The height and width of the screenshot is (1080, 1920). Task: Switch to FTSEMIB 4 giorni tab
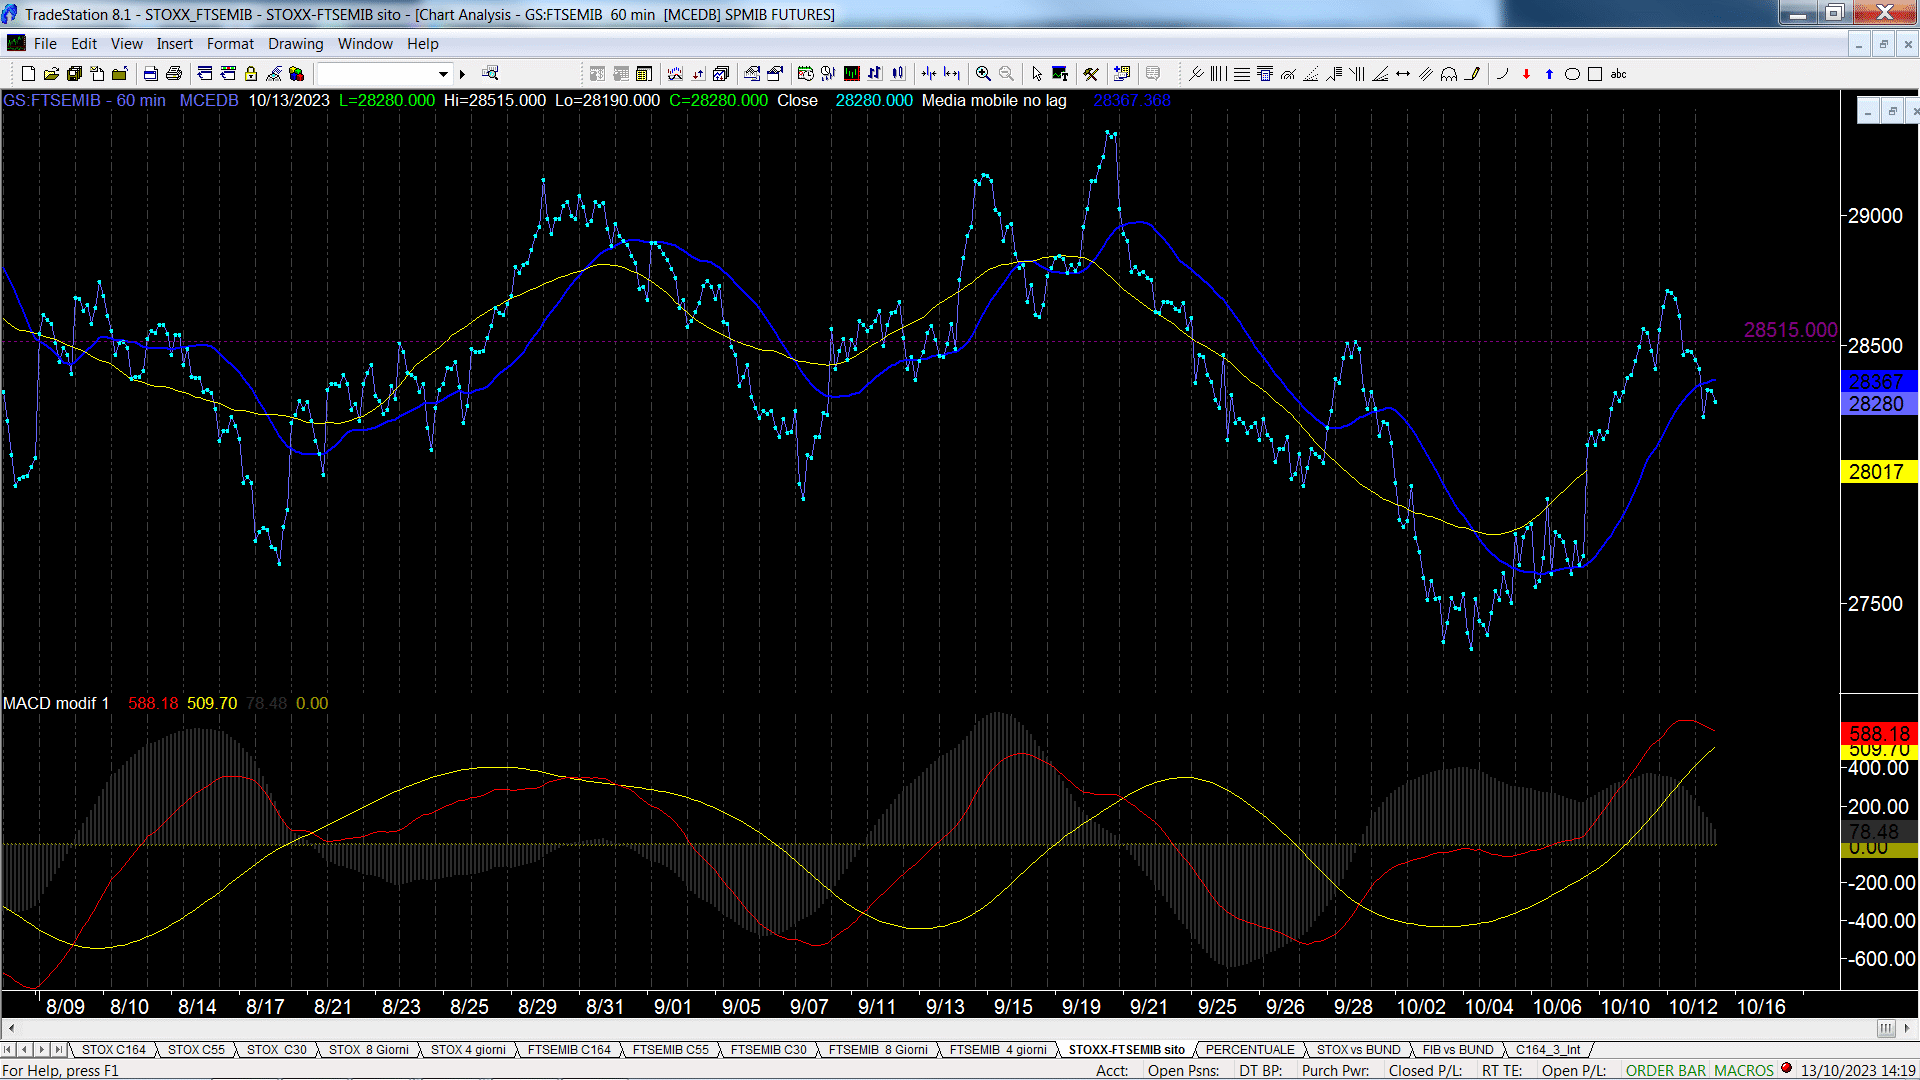coord(997,1049)
